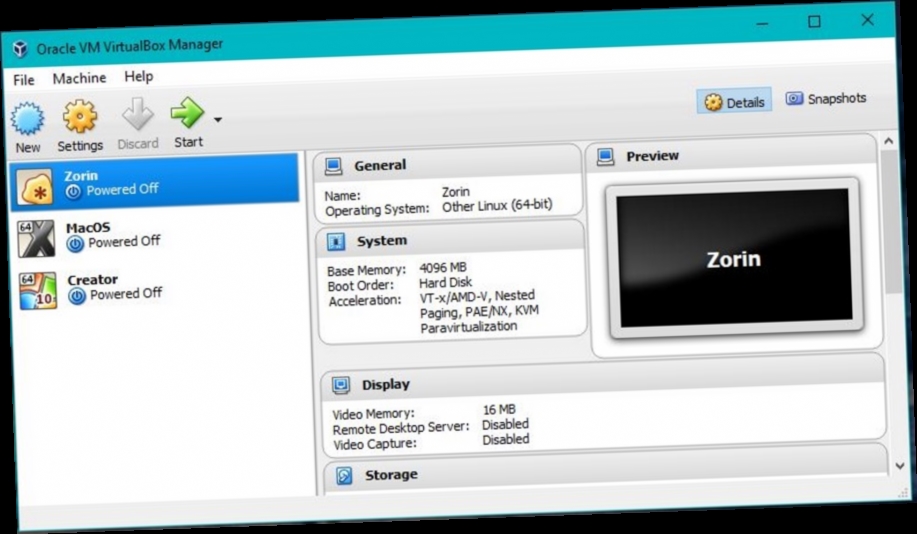
Task: Click the Display section icon
Action: (341, 385)
